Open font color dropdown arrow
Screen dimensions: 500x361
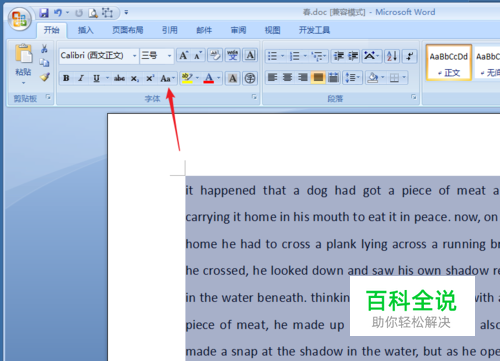tap(219, 78)
